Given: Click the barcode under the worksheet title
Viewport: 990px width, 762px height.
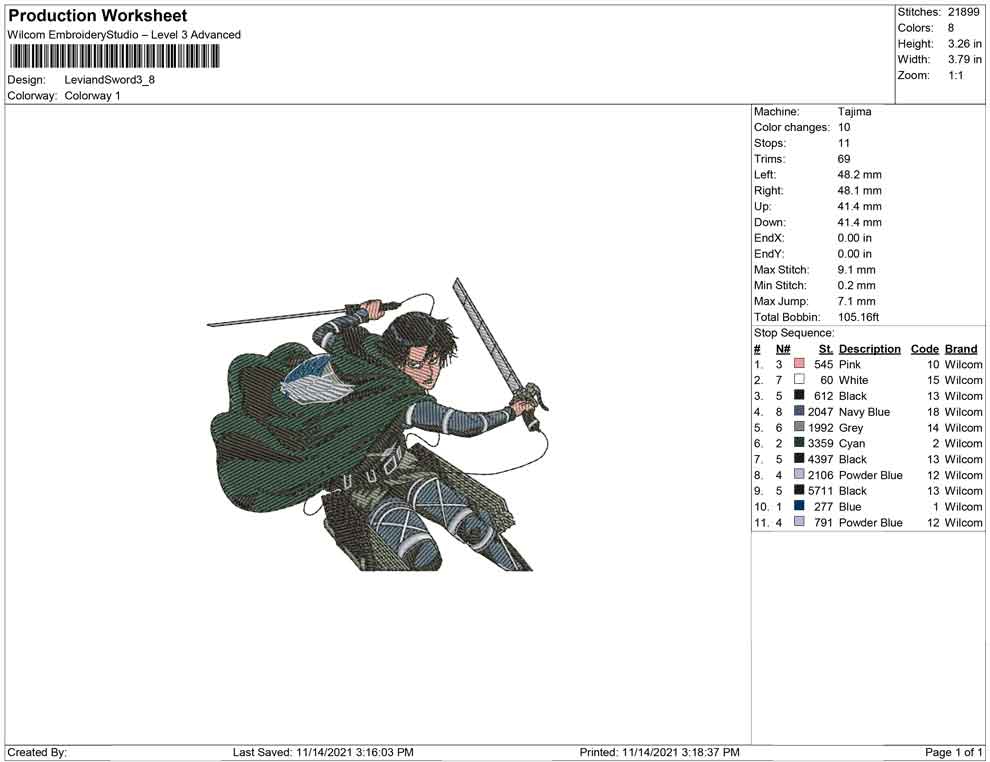Looking at the screenshot, I should click(x=114, y=56).
